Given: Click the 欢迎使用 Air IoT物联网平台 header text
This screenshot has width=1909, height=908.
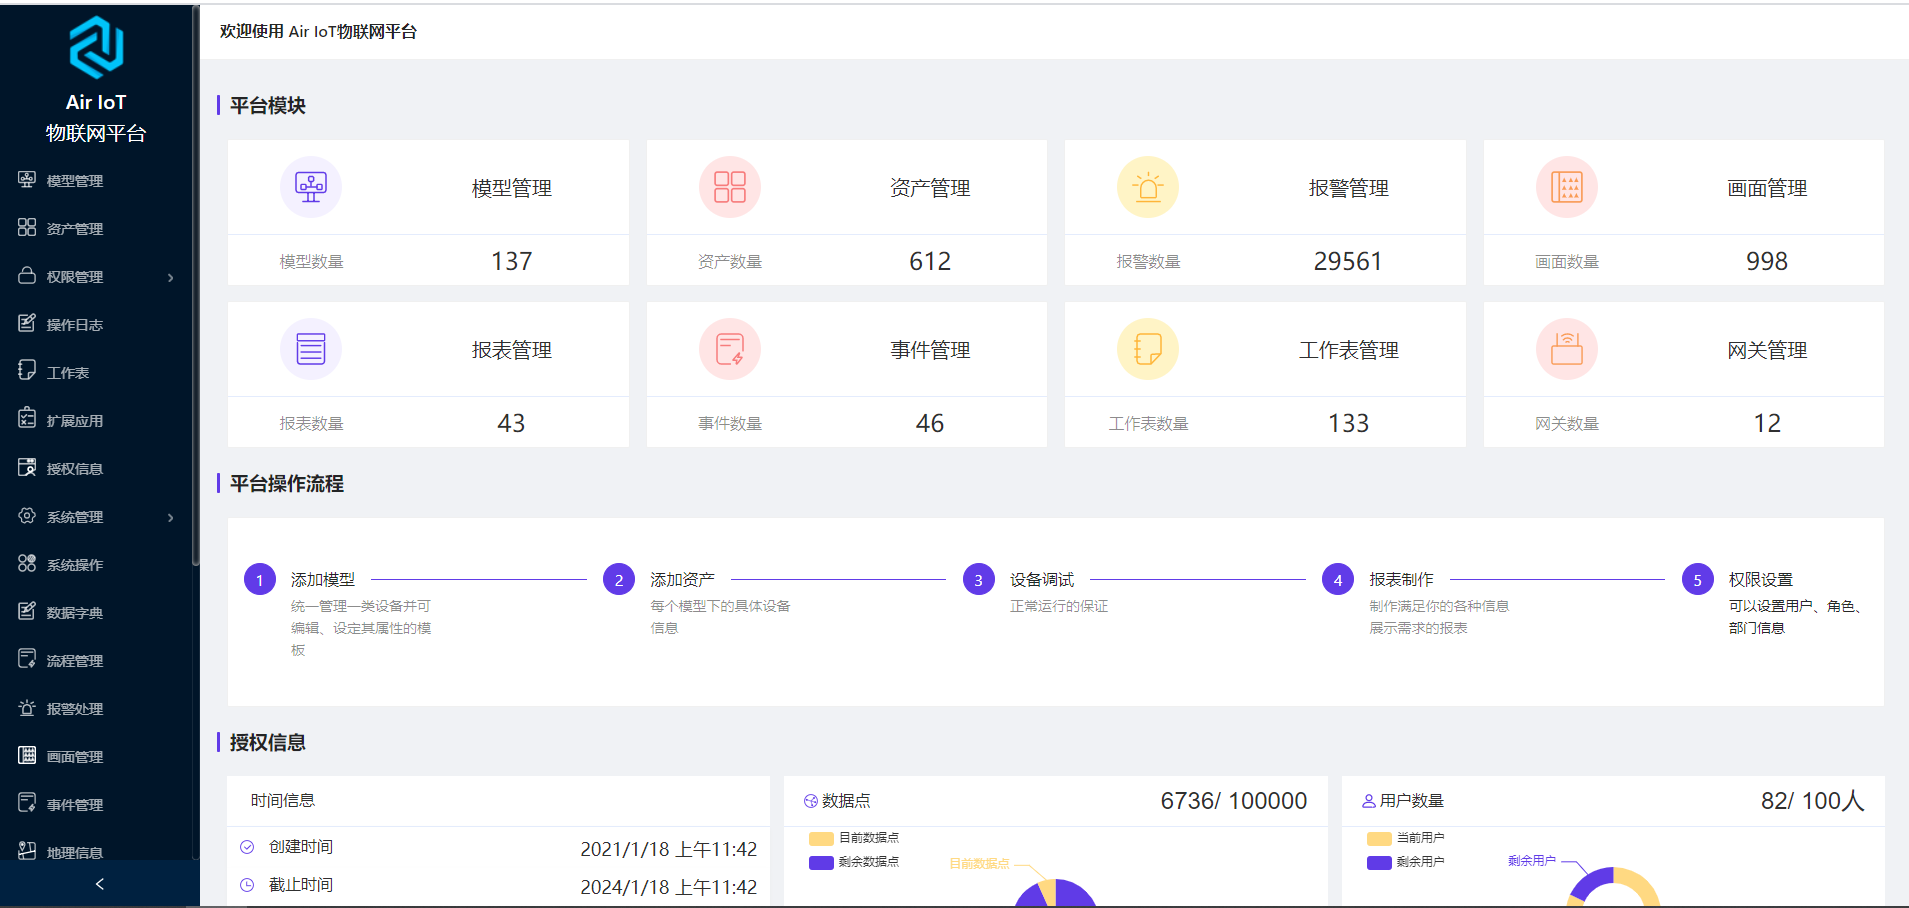Looking at the screenshot, I should (318, 31).
